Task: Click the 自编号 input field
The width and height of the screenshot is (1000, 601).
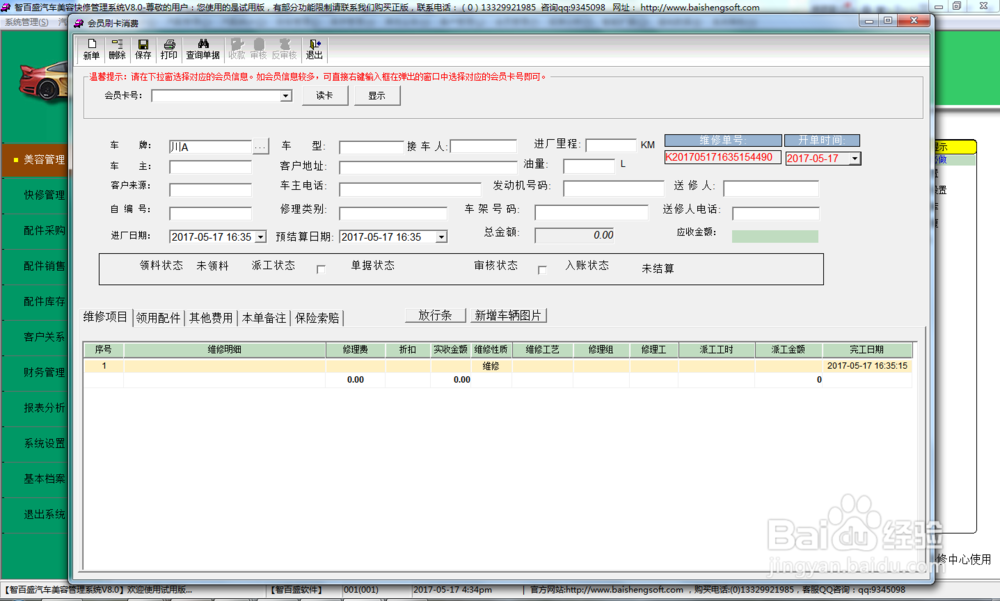Action: tap(210, 212)
